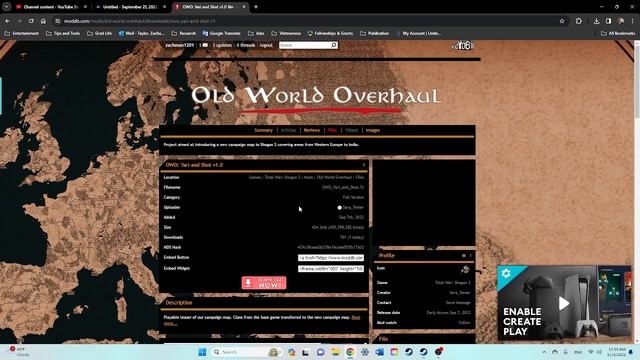Open the Entertainment bookmark folder
Image resolution: width=640 pixels, height=360 pixels.
pos(22,33)
